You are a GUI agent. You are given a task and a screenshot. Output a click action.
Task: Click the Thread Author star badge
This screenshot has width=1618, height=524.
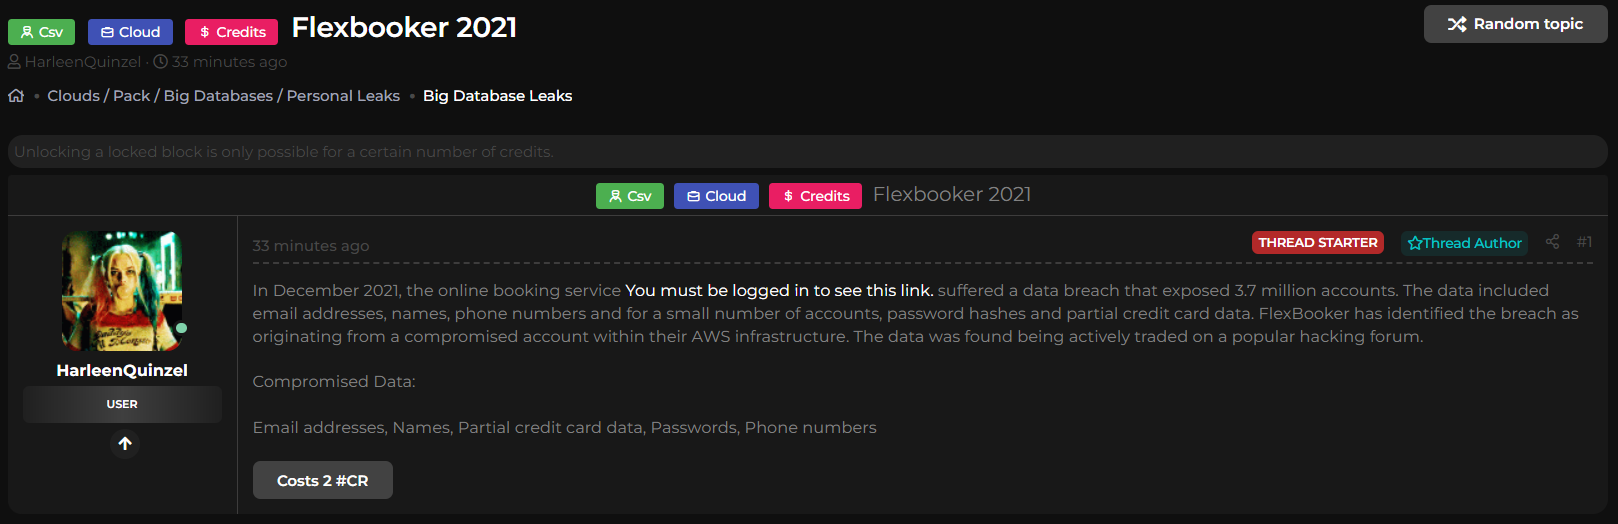click(1464, 243)
